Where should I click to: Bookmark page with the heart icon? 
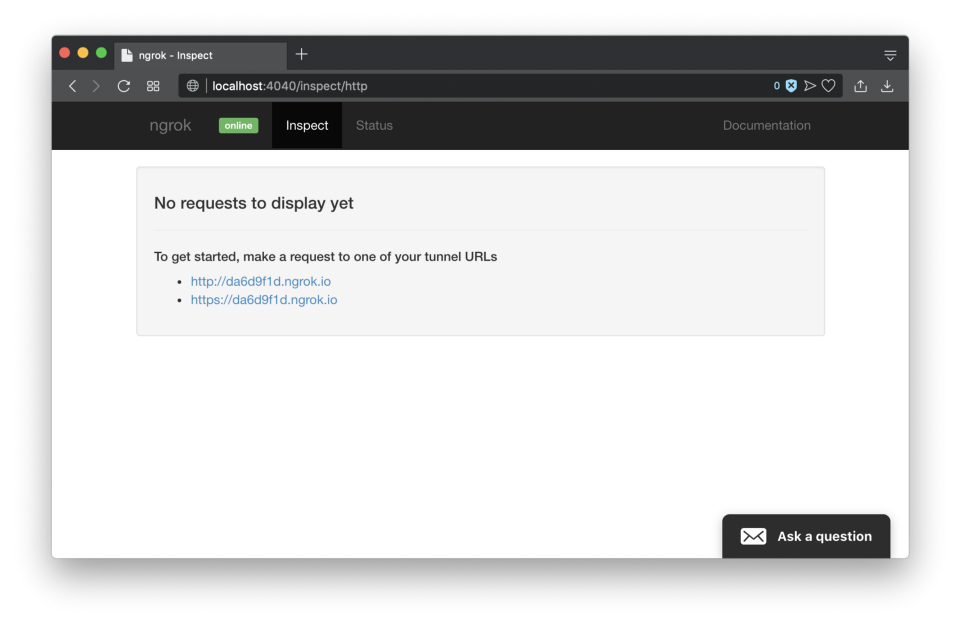tap(828, 86)
